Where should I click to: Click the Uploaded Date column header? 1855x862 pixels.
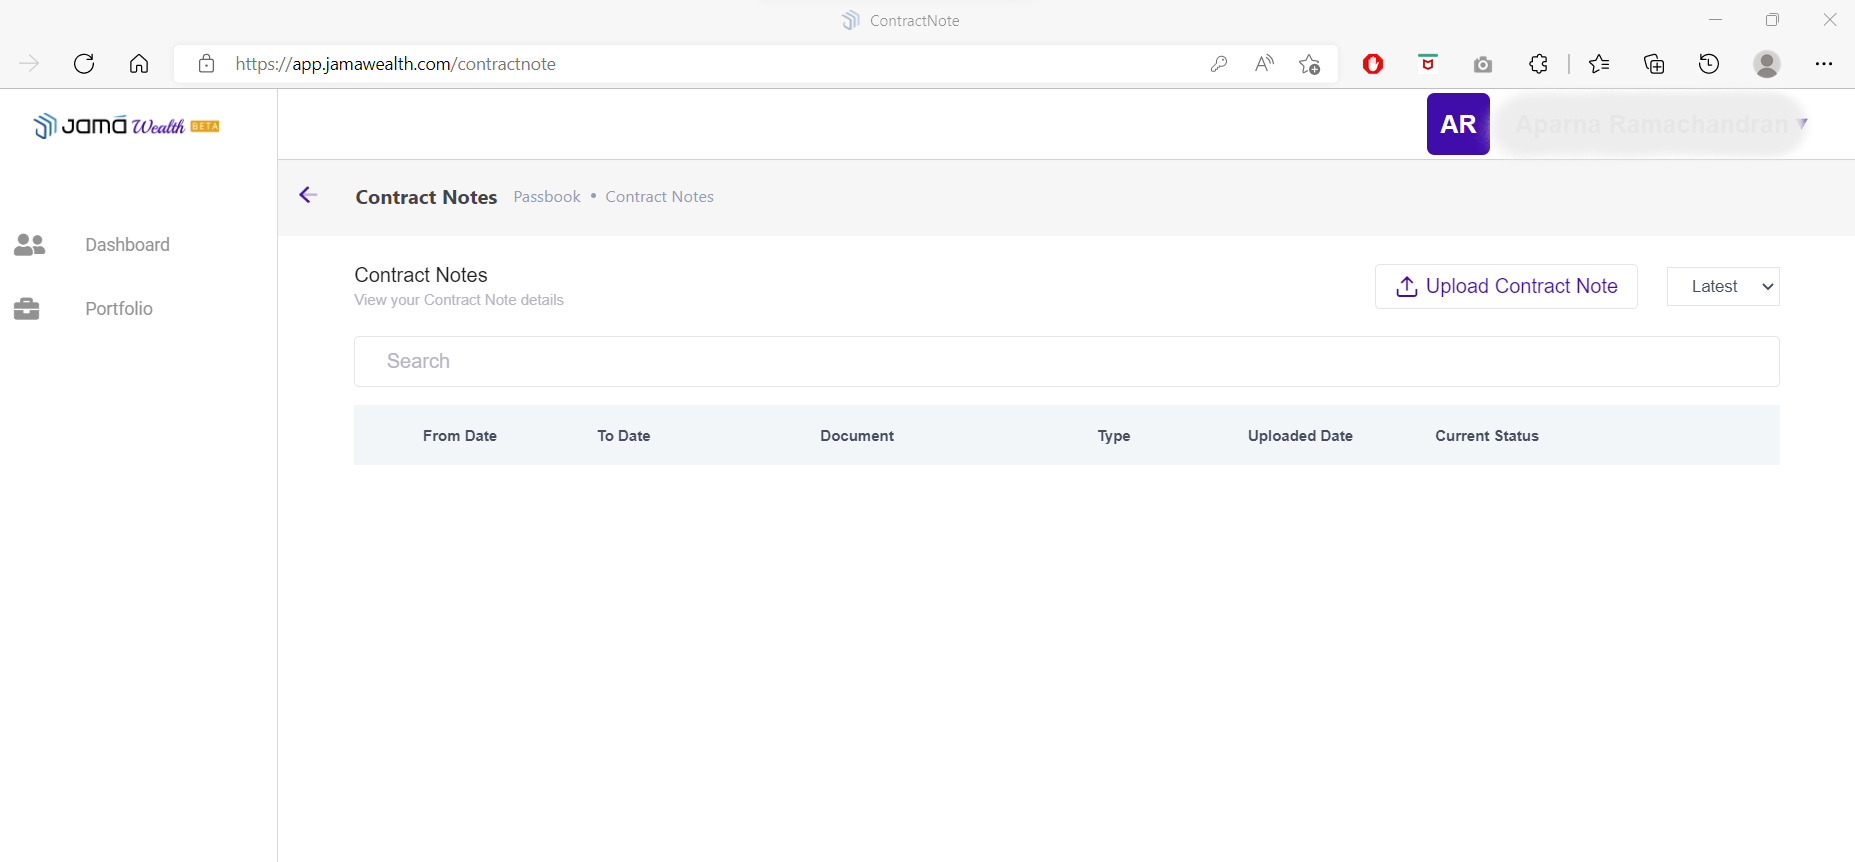tap(1300, 436)
